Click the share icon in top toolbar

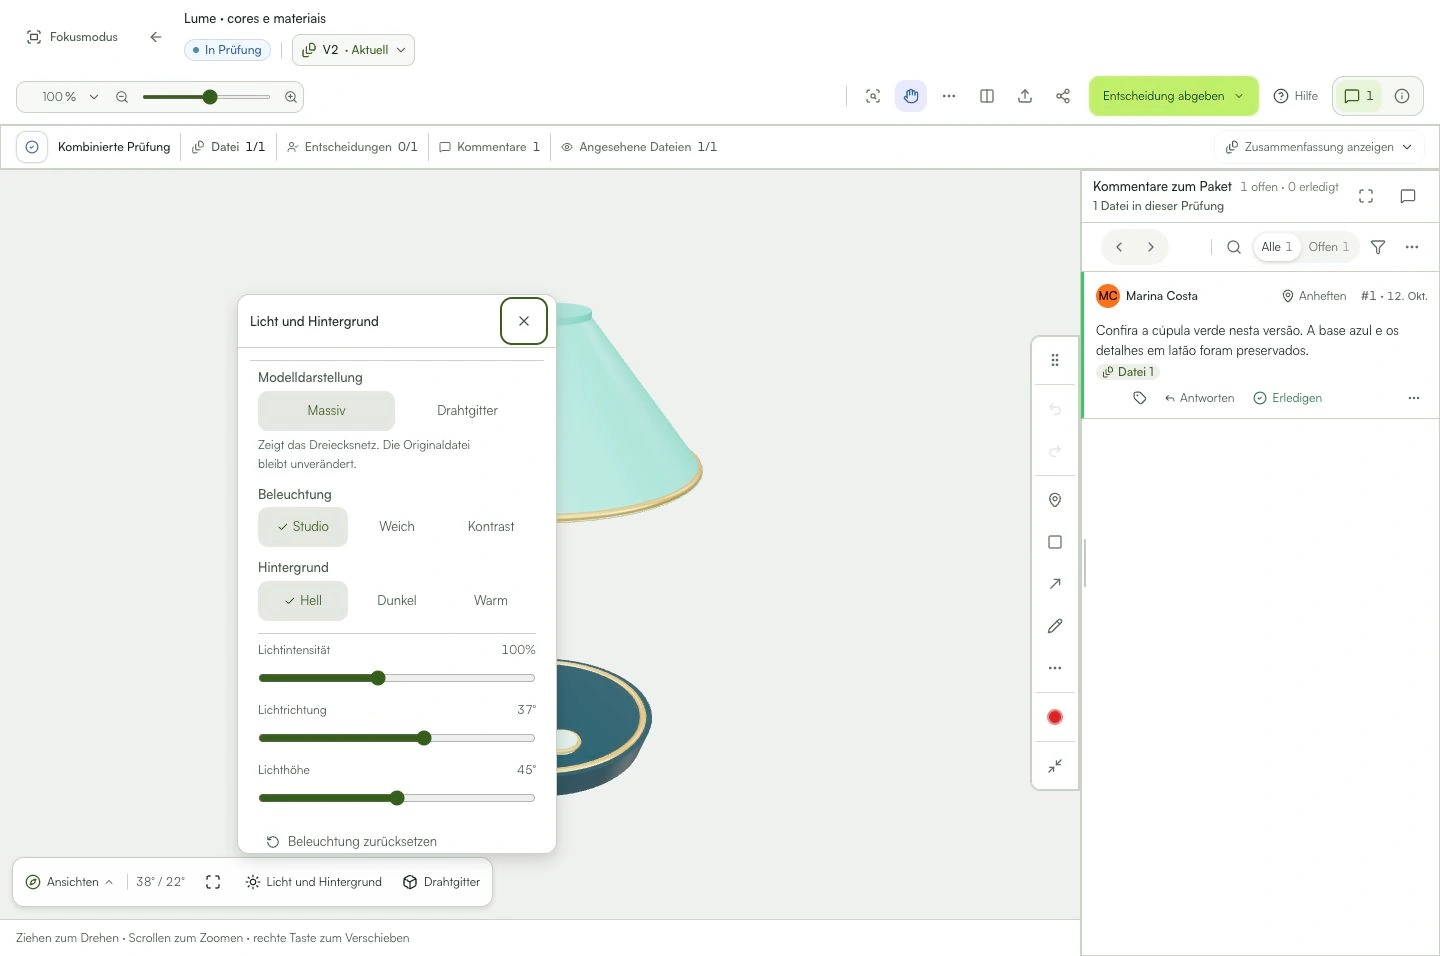pos(1063,96)
